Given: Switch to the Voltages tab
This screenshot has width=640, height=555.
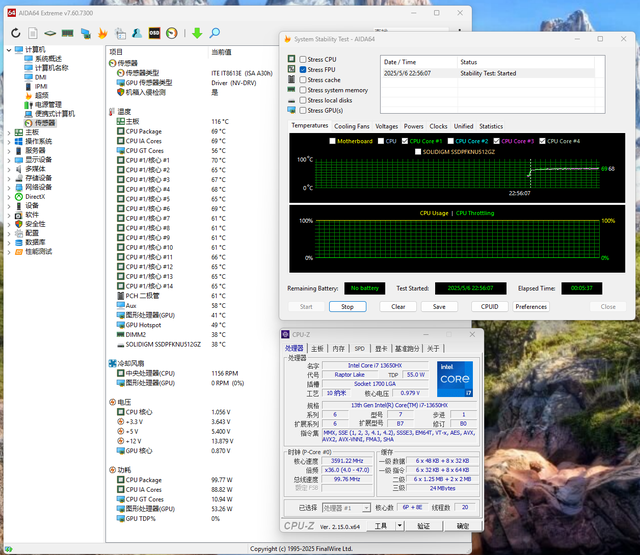Looking at the screenshot, I should pyautogui.click(x=387, y=127).
